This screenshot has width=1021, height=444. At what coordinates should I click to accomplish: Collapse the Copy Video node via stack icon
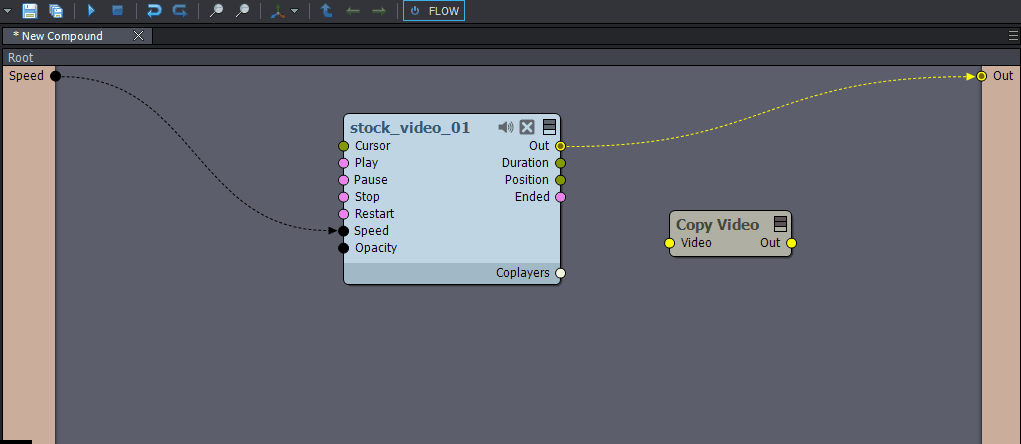tap(780, 224)
